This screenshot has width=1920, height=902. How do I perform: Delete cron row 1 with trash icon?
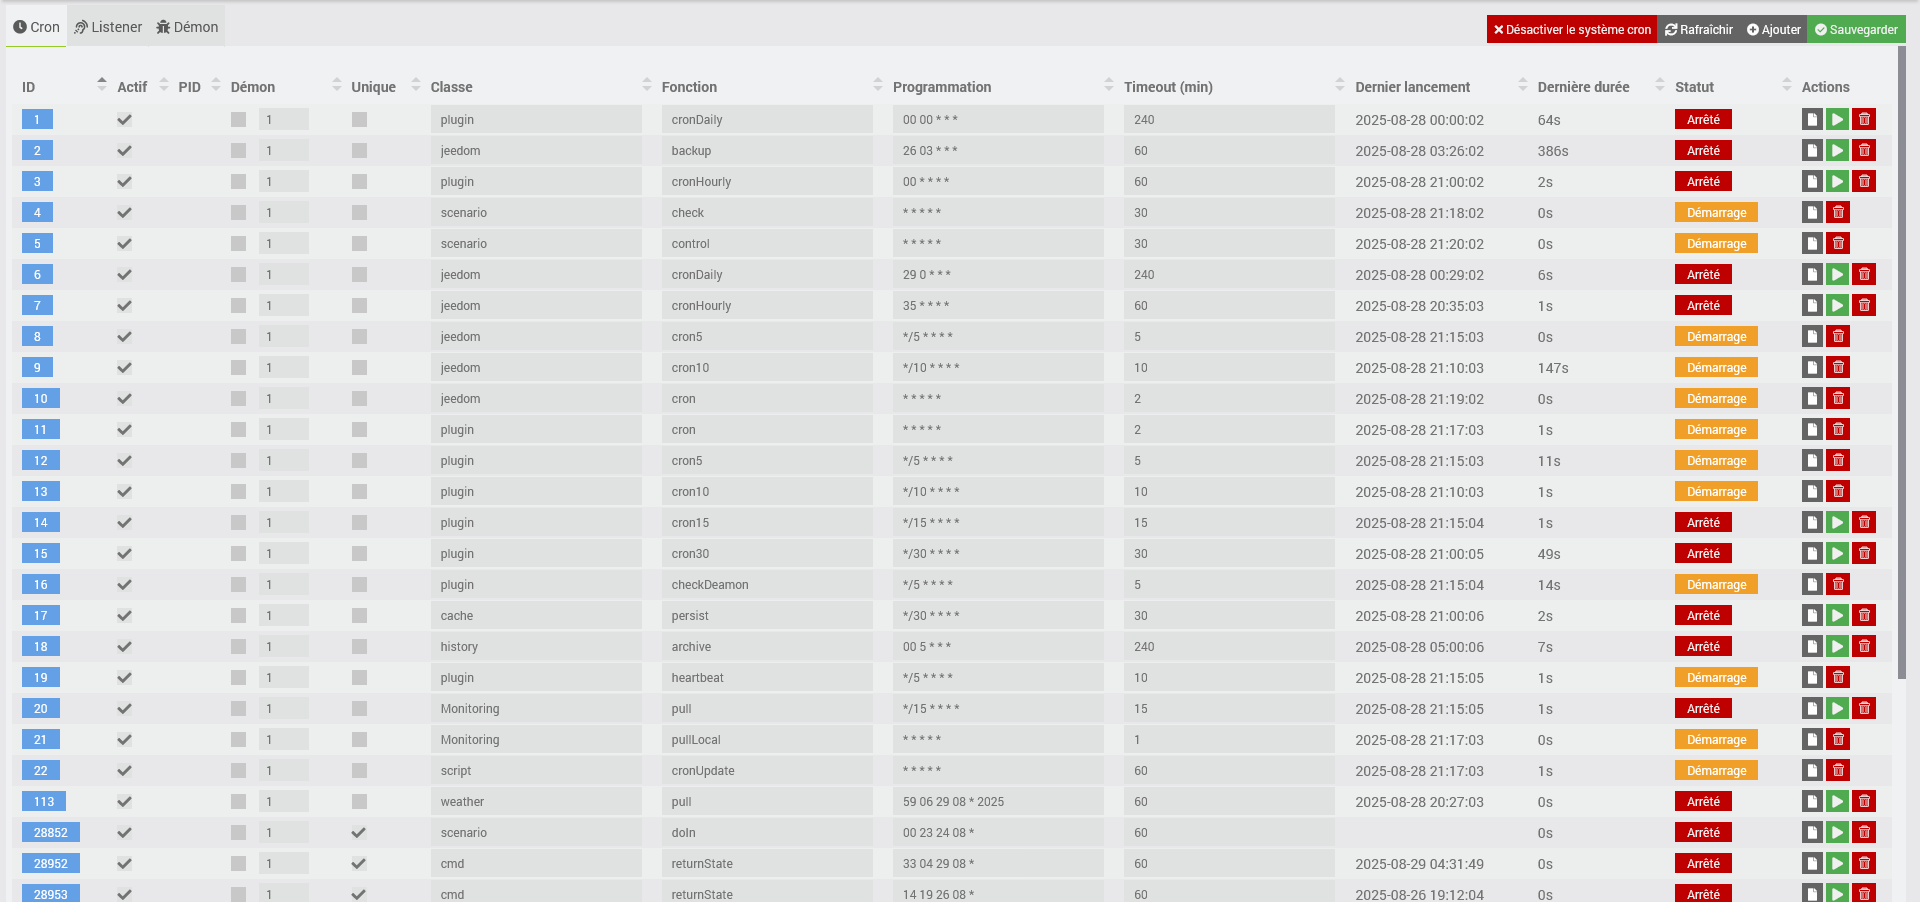coord(1864,120)
